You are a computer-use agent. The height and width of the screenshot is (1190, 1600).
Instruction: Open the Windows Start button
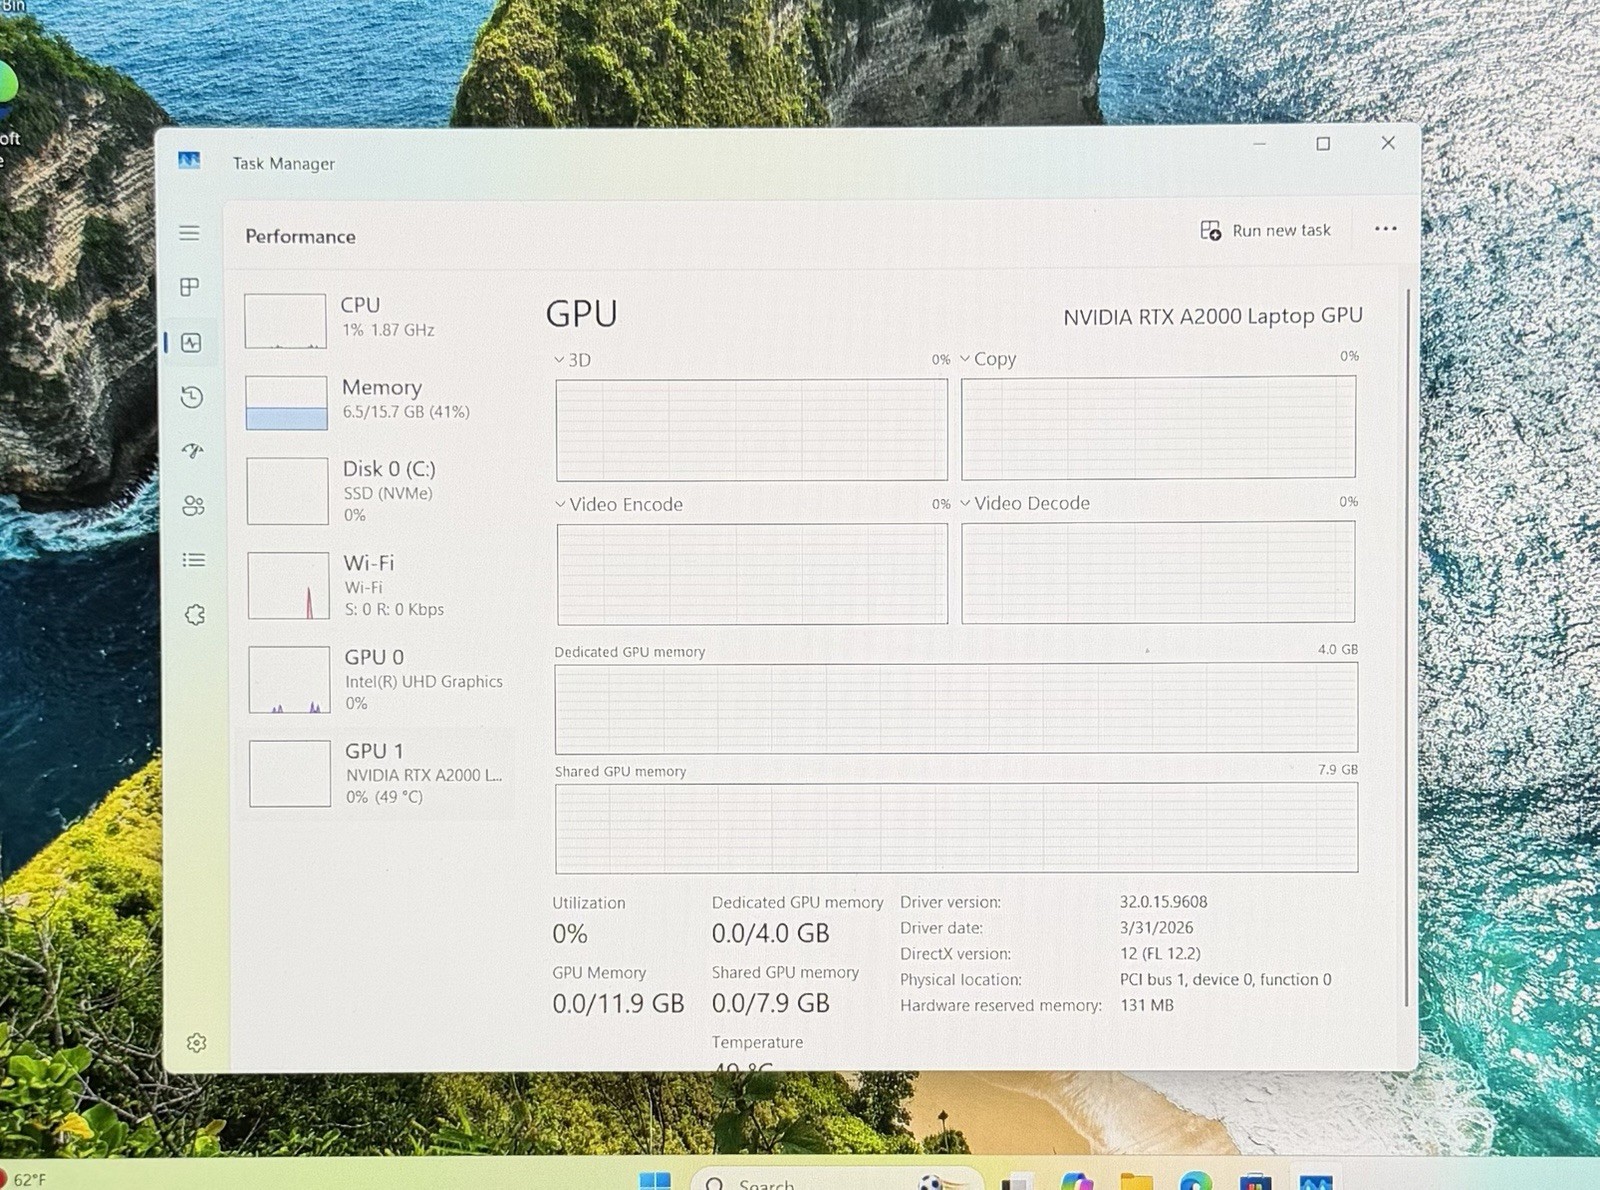click(x=655, y=1181)
